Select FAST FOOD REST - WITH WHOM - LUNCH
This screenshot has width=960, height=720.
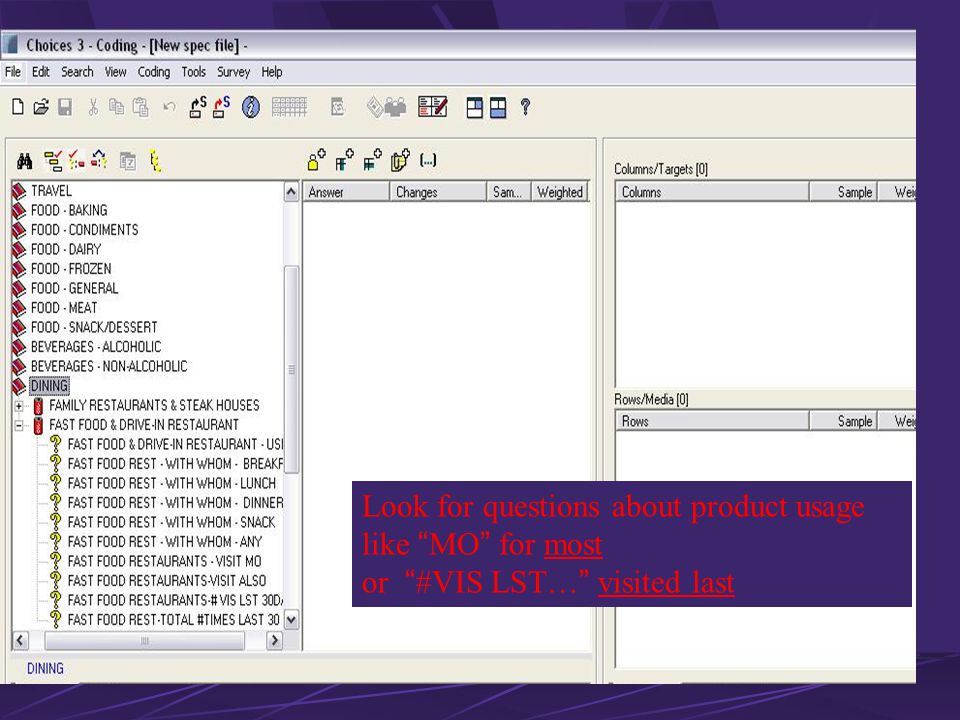[171, 484]
